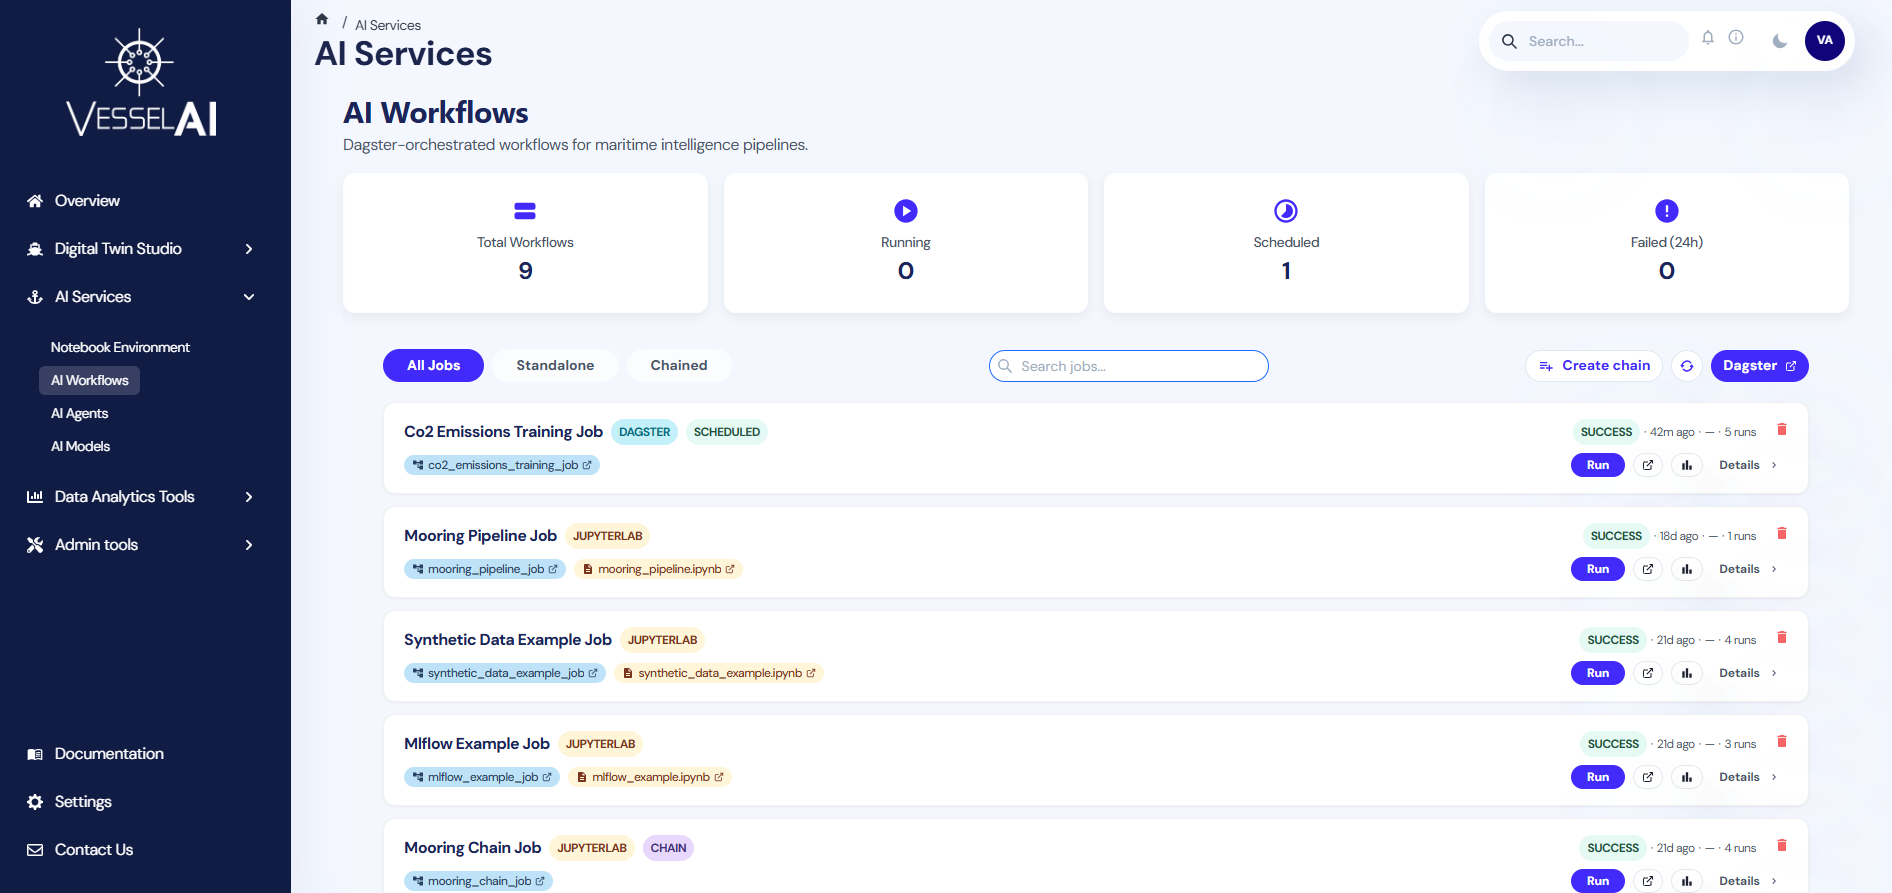Open Mlflow Example job external link icon

coord(1648,777)
